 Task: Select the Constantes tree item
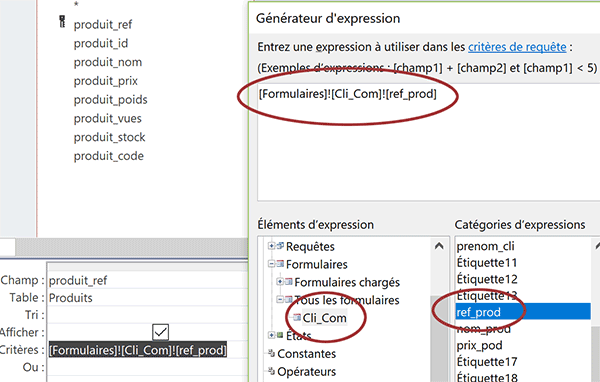(307, 354)
